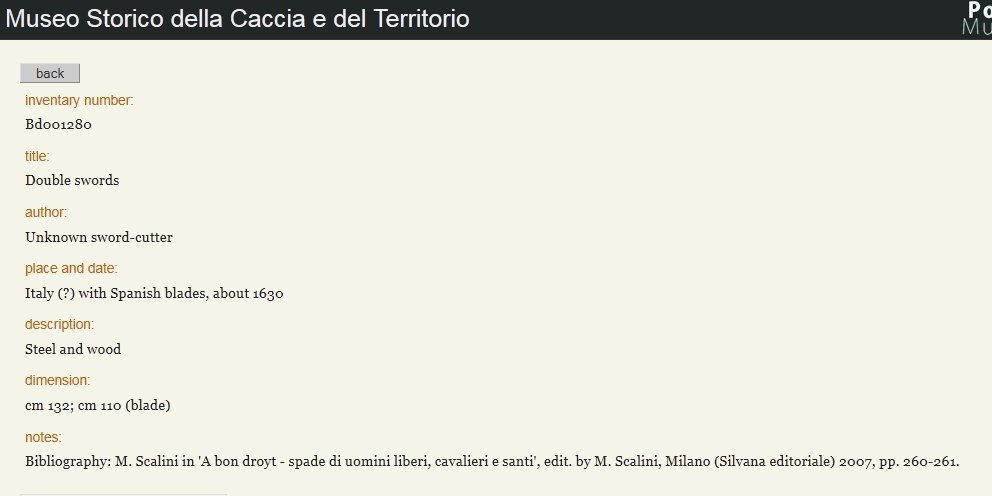Select the 'author:' field label

(46, 213)
